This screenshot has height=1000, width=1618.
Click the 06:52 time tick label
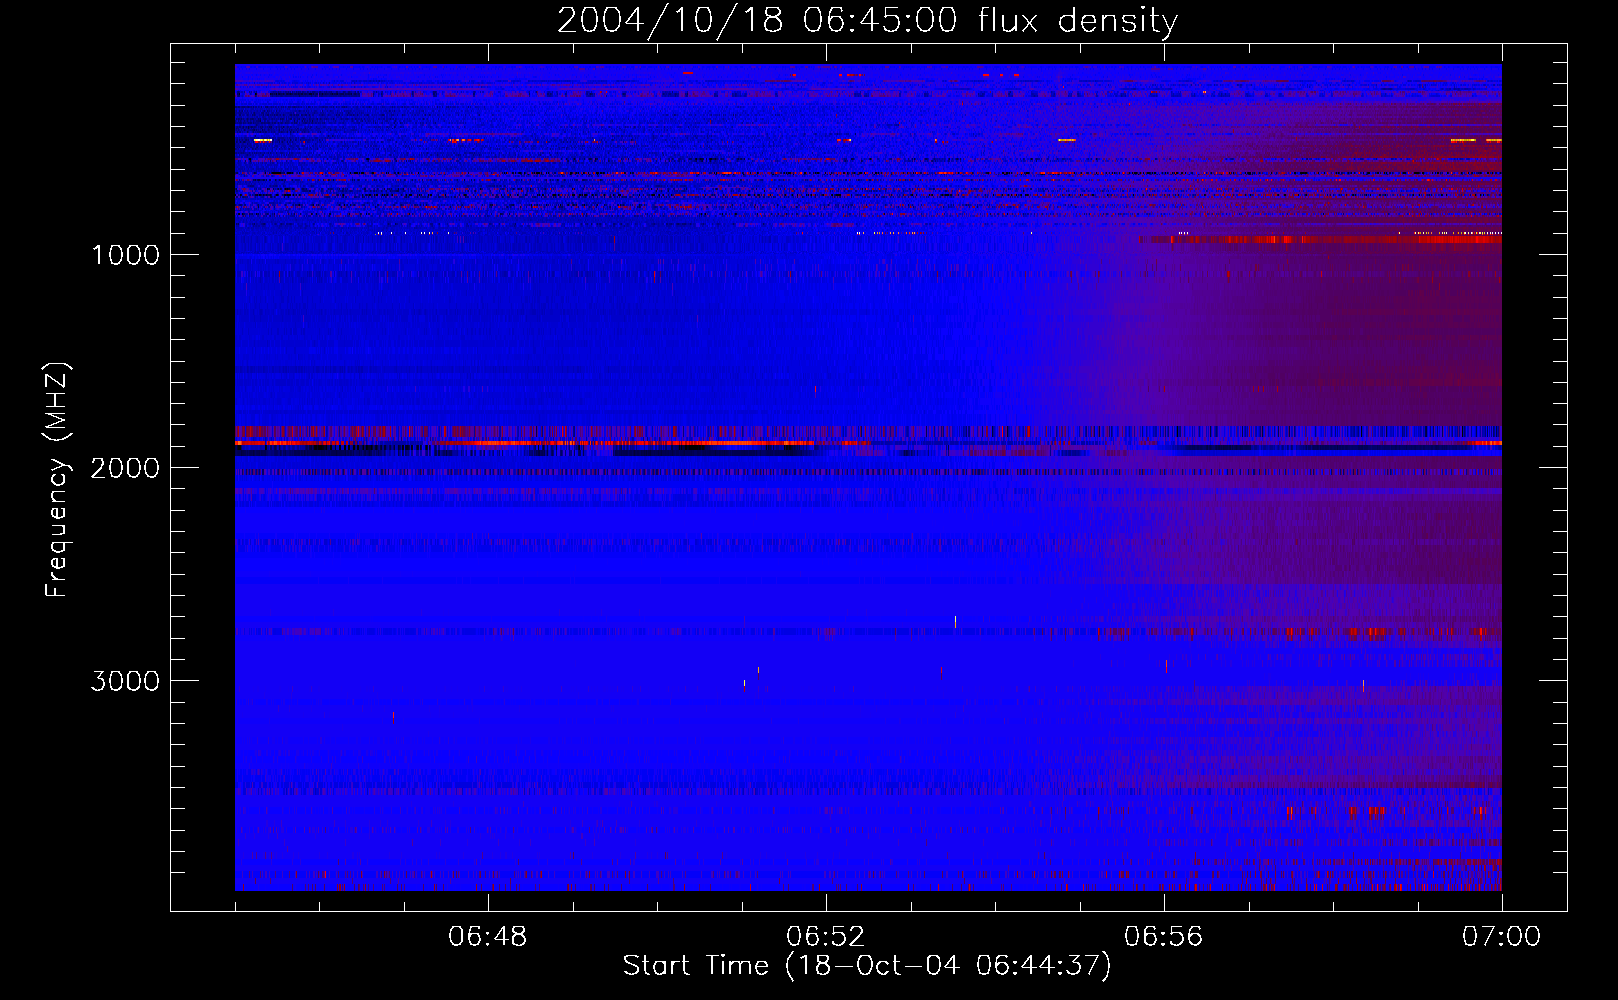click(x=826, y=937)
